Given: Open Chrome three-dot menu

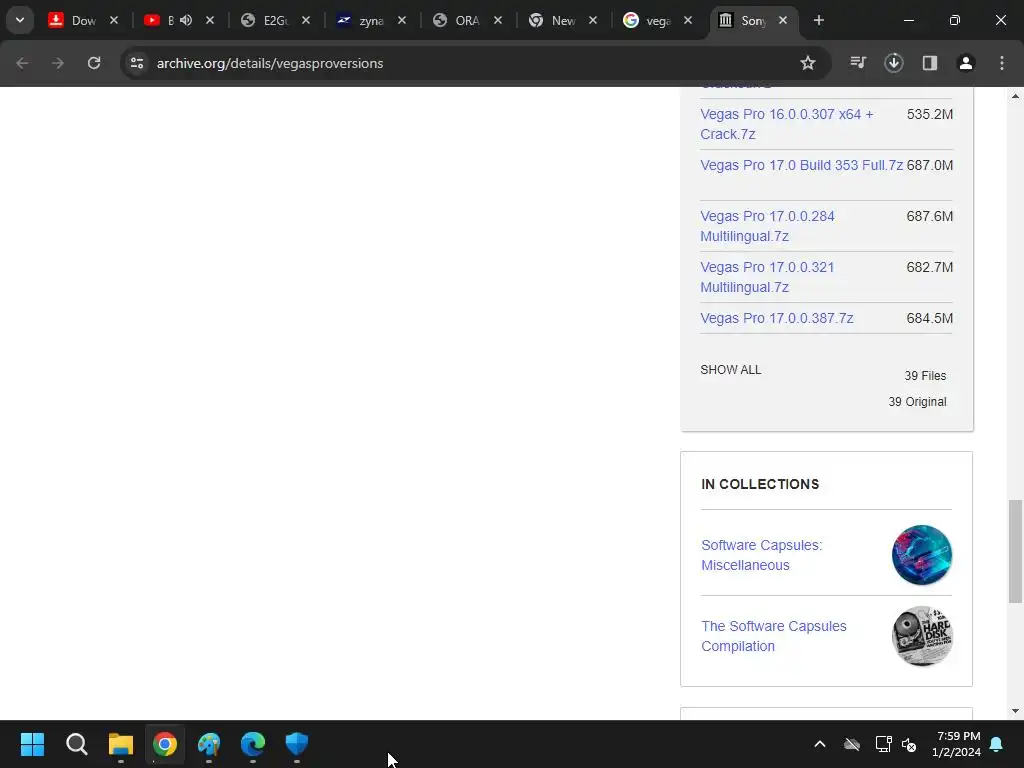Looking at the screenshot, I should tap(1002, 63).
